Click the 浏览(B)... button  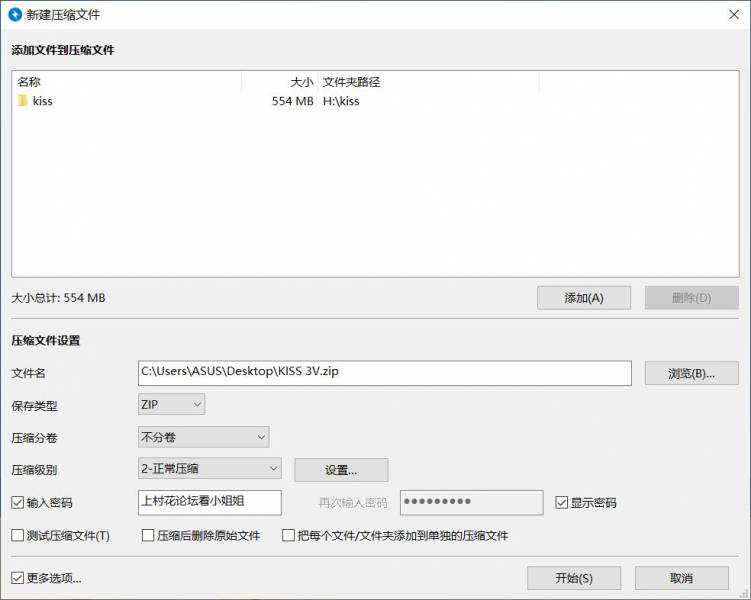(692, 373)
